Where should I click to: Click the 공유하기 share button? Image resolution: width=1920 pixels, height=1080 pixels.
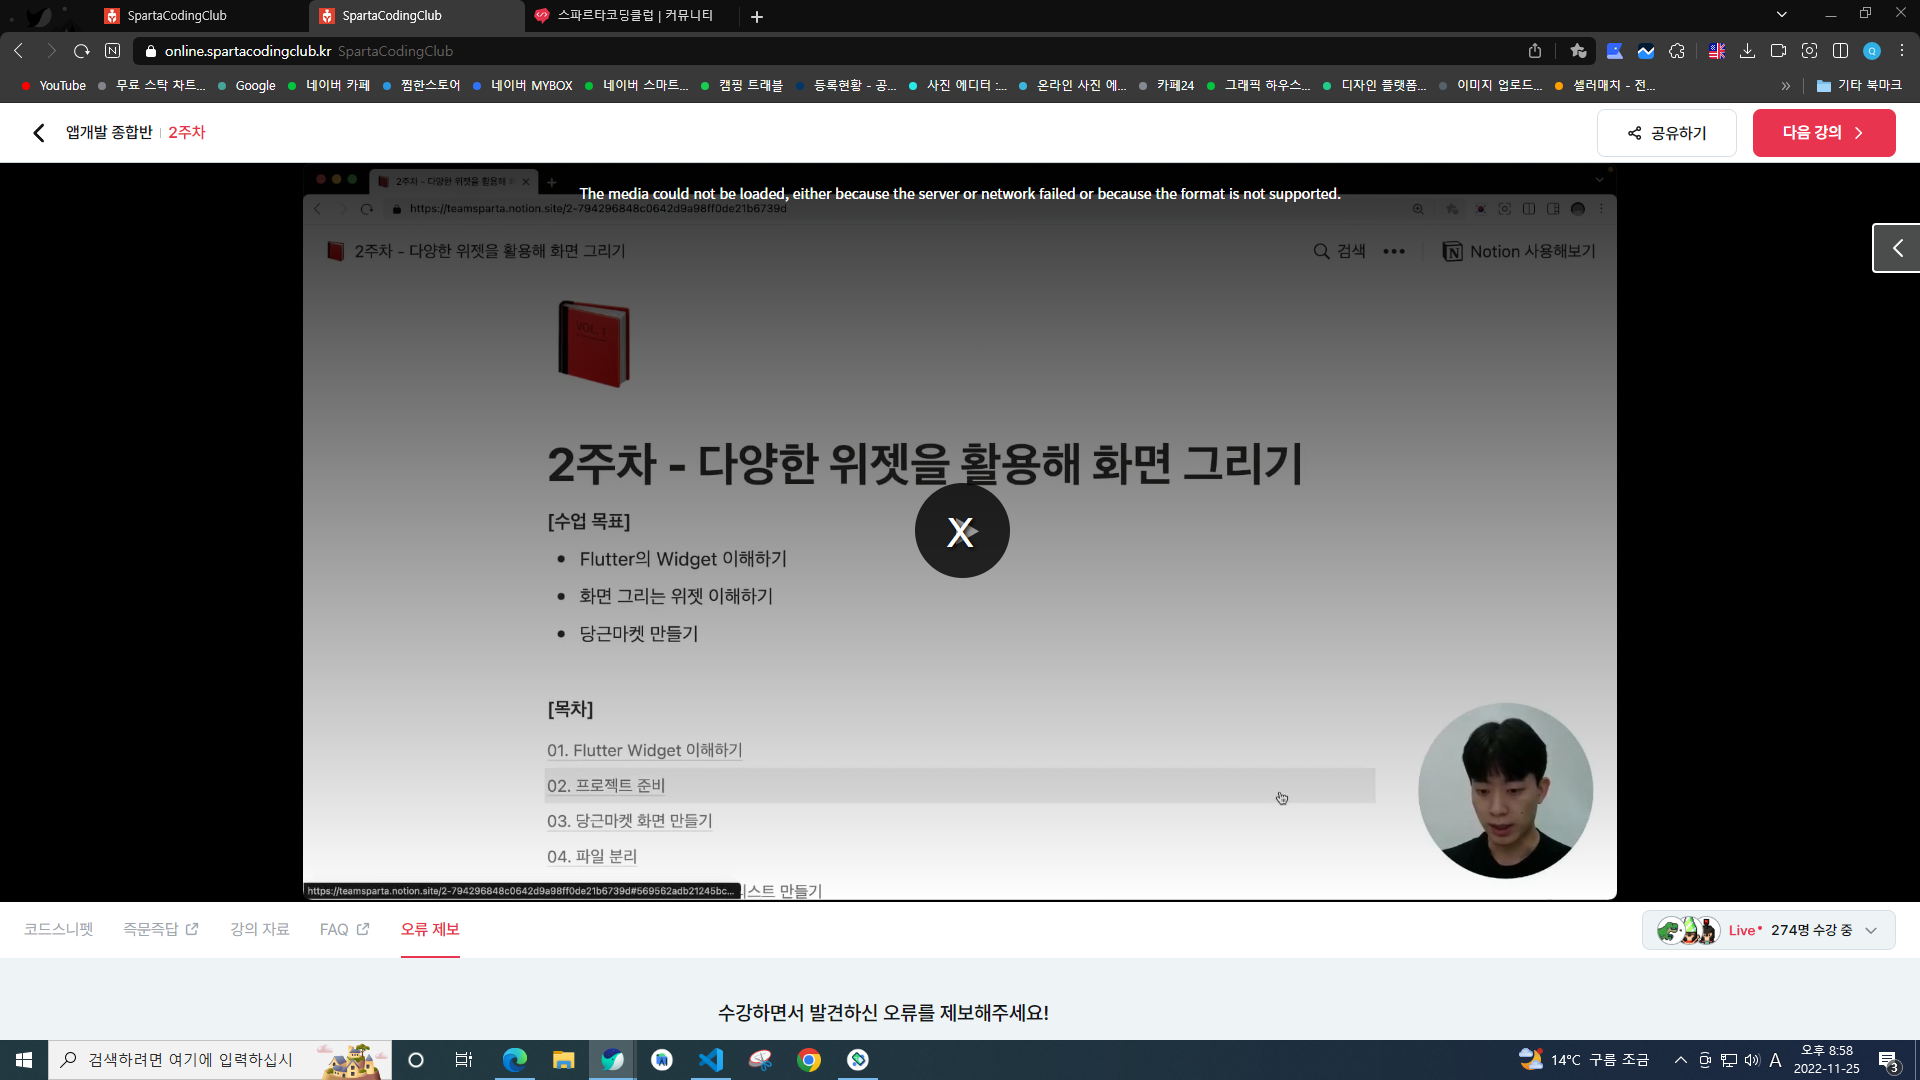1667,133
